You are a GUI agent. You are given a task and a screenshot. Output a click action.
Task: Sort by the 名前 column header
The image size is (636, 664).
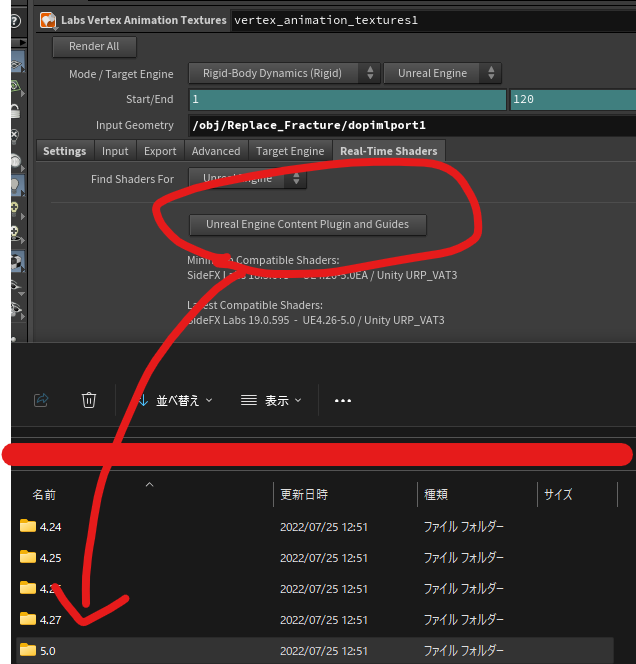[44, 495]
